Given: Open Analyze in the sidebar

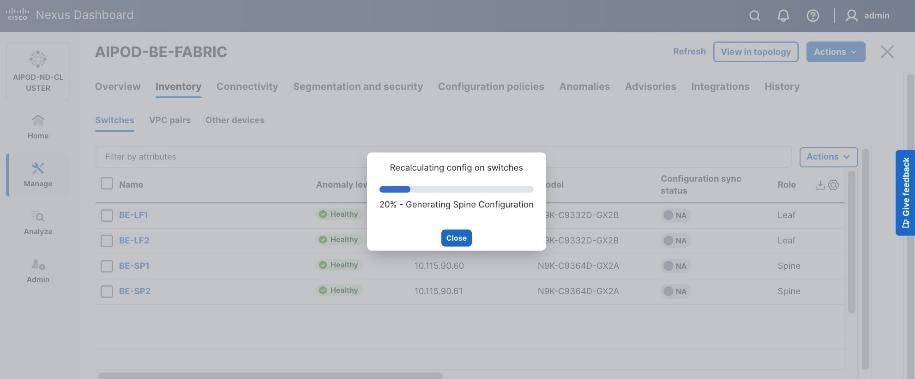Looking at the screenshot, I should point(38,222).
